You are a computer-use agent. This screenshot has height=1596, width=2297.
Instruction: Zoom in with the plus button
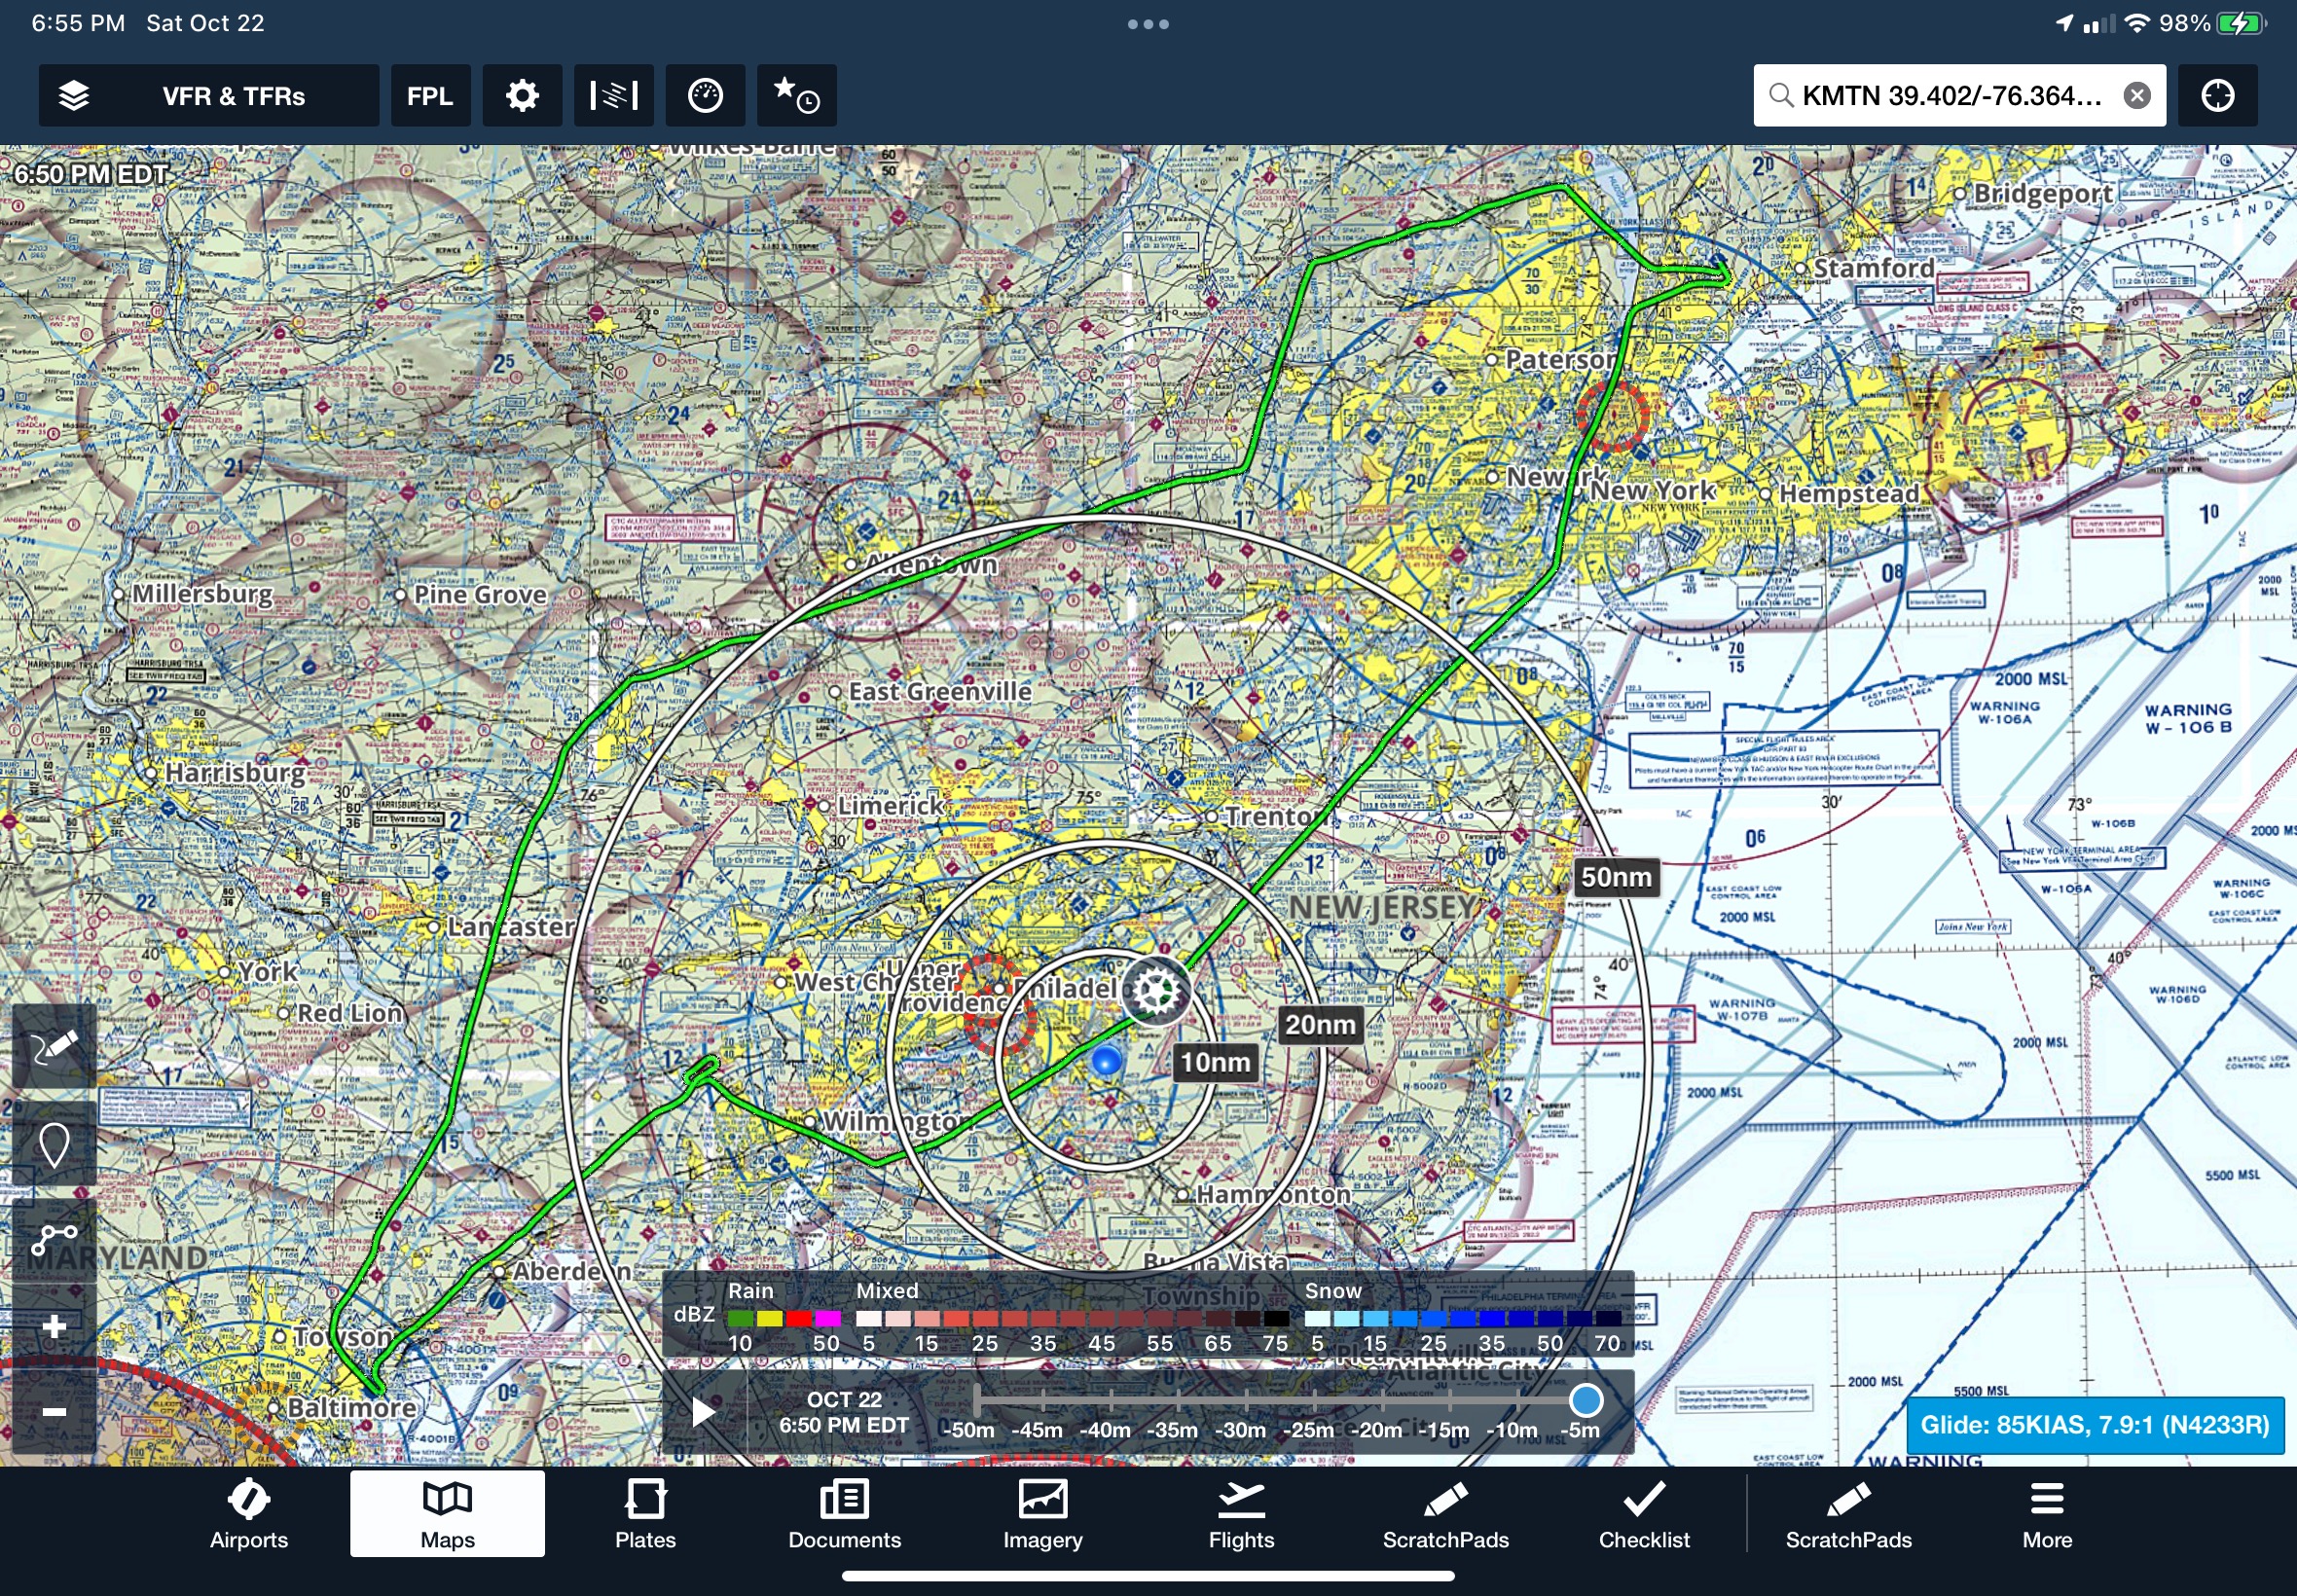[55, 1326]
